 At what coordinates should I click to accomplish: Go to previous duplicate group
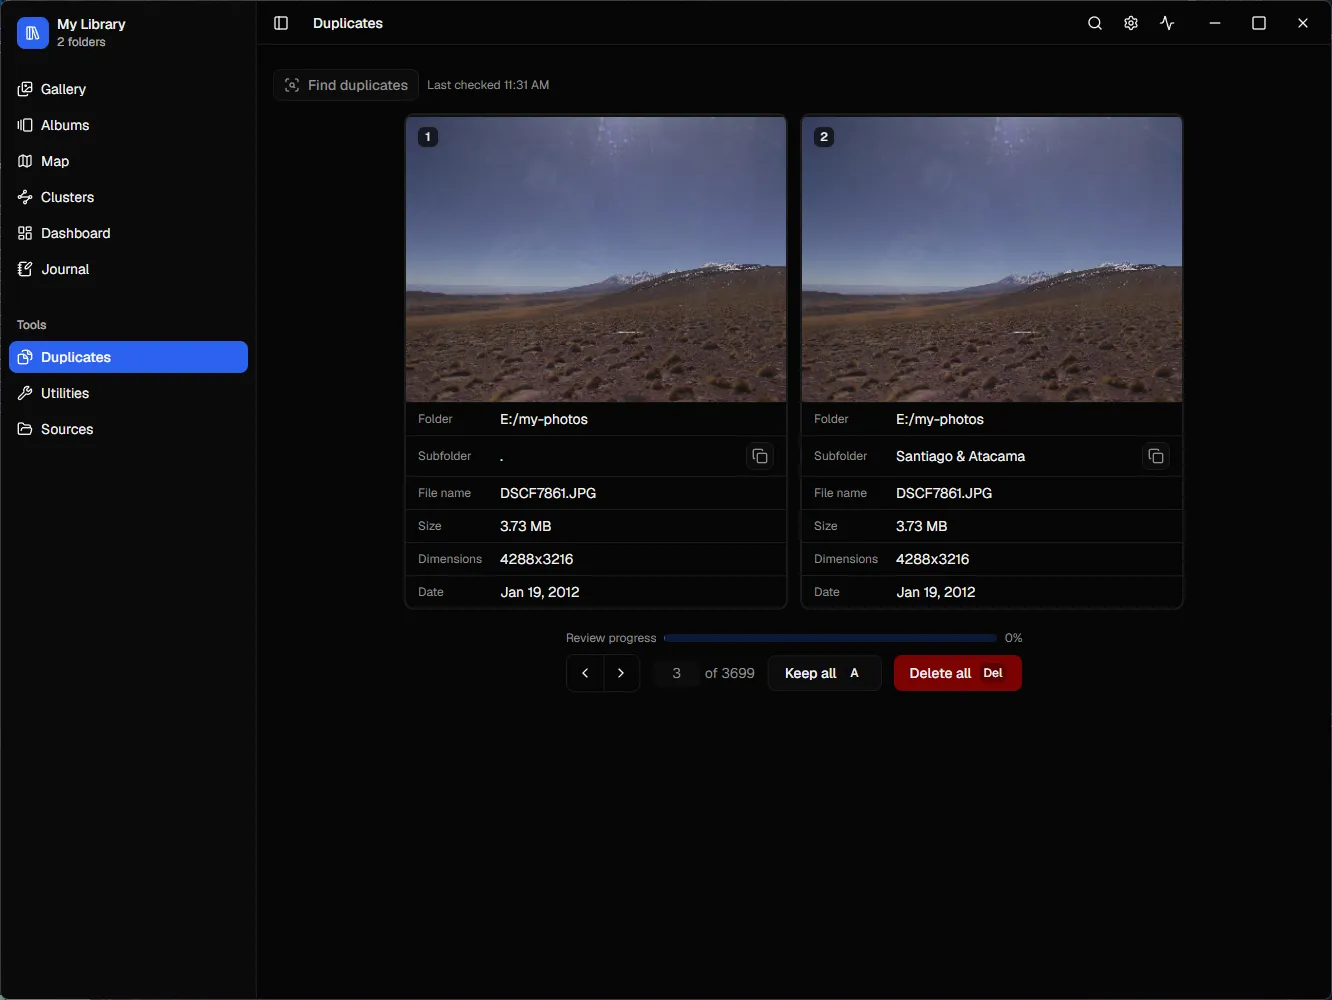585,673
